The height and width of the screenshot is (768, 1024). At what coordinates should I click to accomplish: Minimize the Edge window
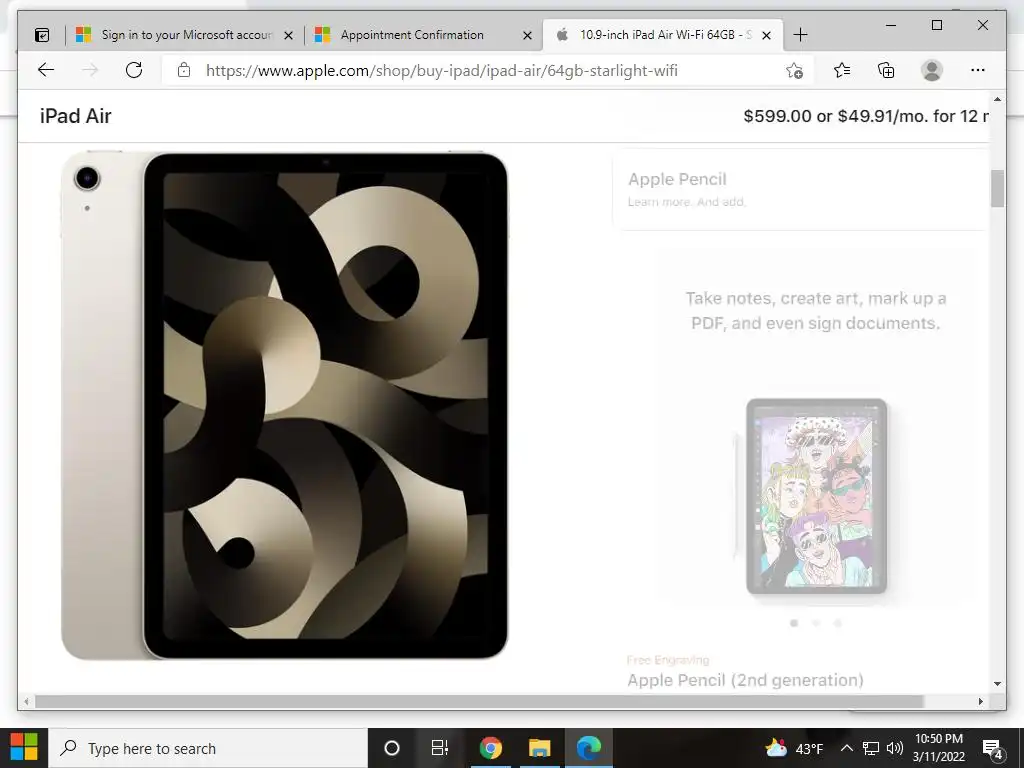(891, 25)
